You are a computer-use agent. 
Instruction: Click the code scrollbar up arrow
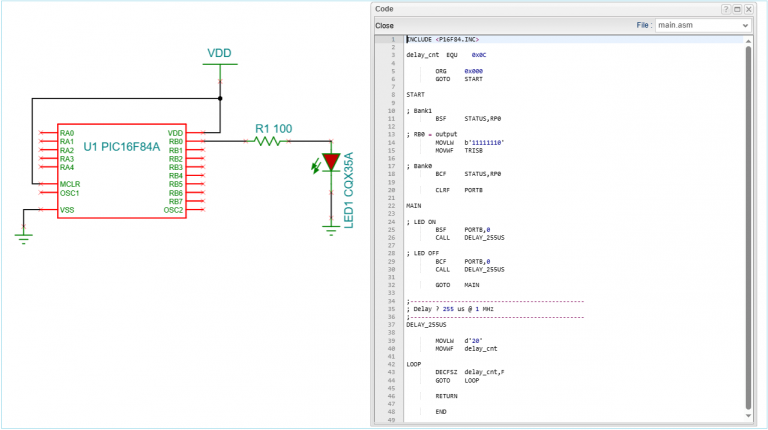[x=748, y=41]
